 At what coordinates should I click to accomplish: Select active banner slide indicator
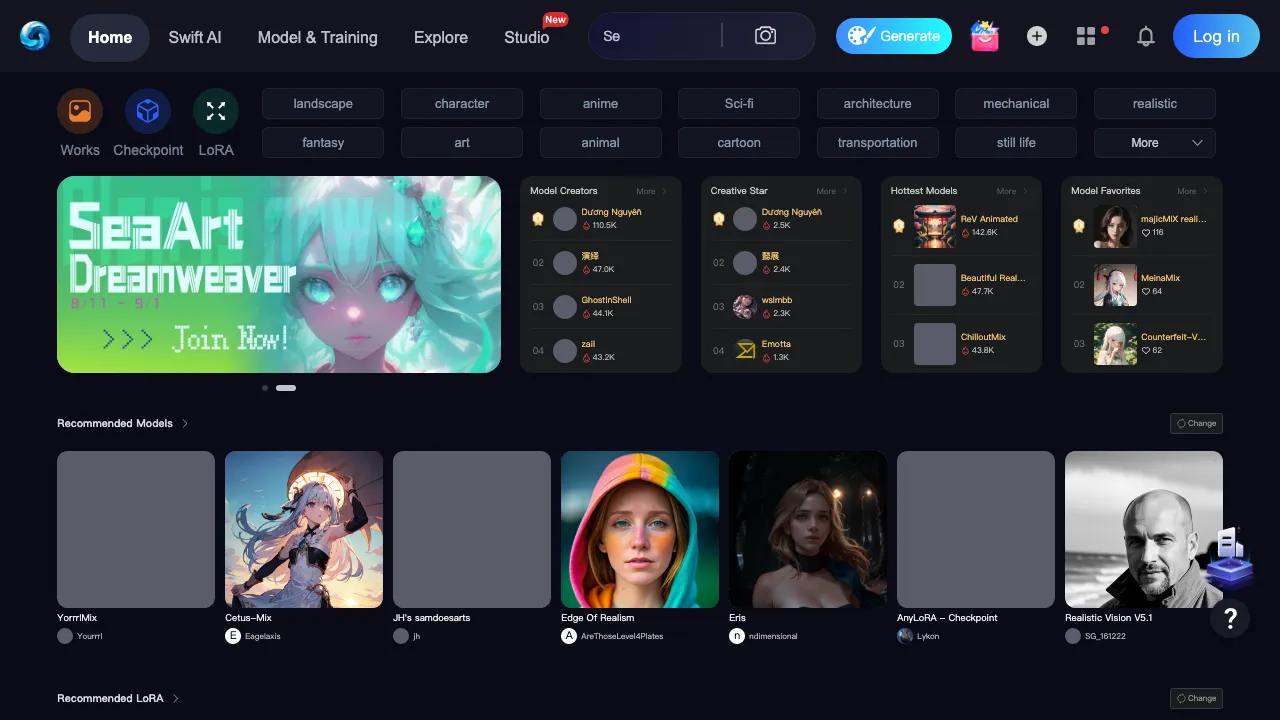pos(286,388)
